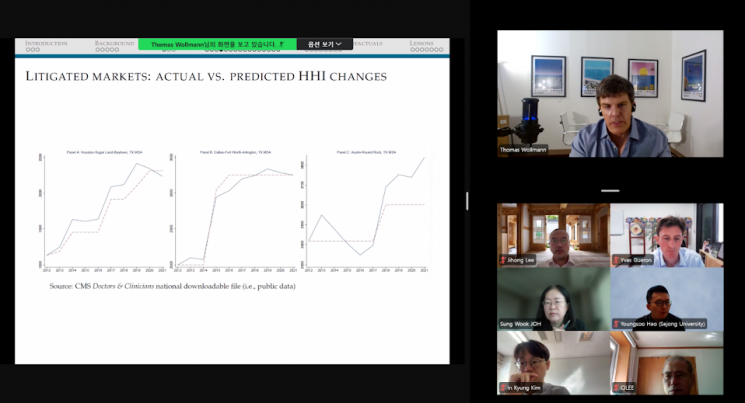
Task: Click the progress dots under the Lessons section
Action: [427, 49]
